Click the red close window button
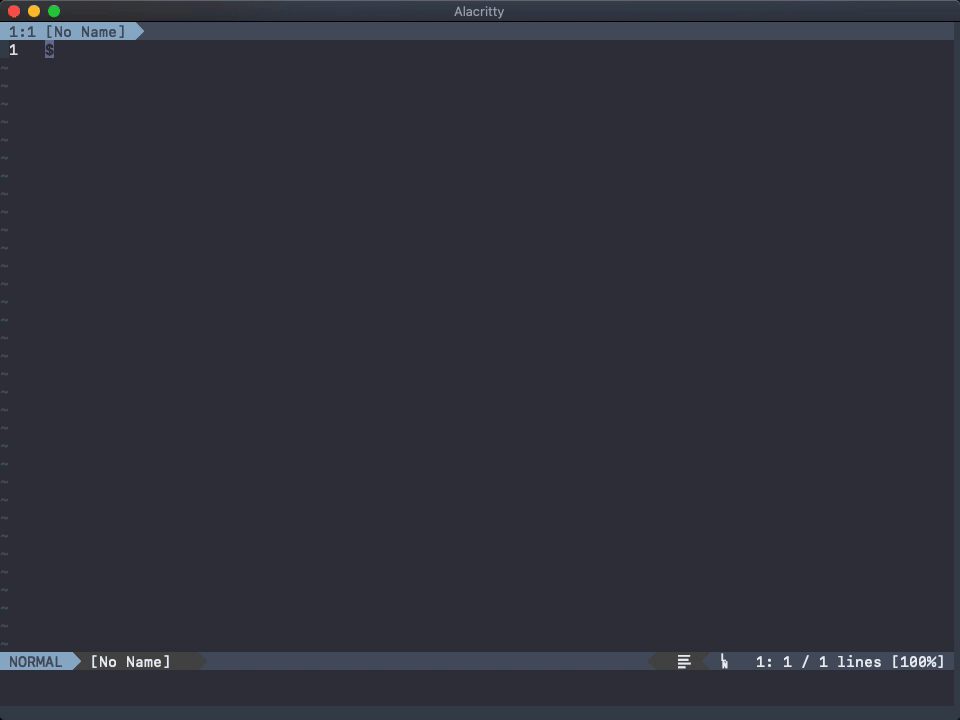The image size is (960, 720). tap(14, 11)
